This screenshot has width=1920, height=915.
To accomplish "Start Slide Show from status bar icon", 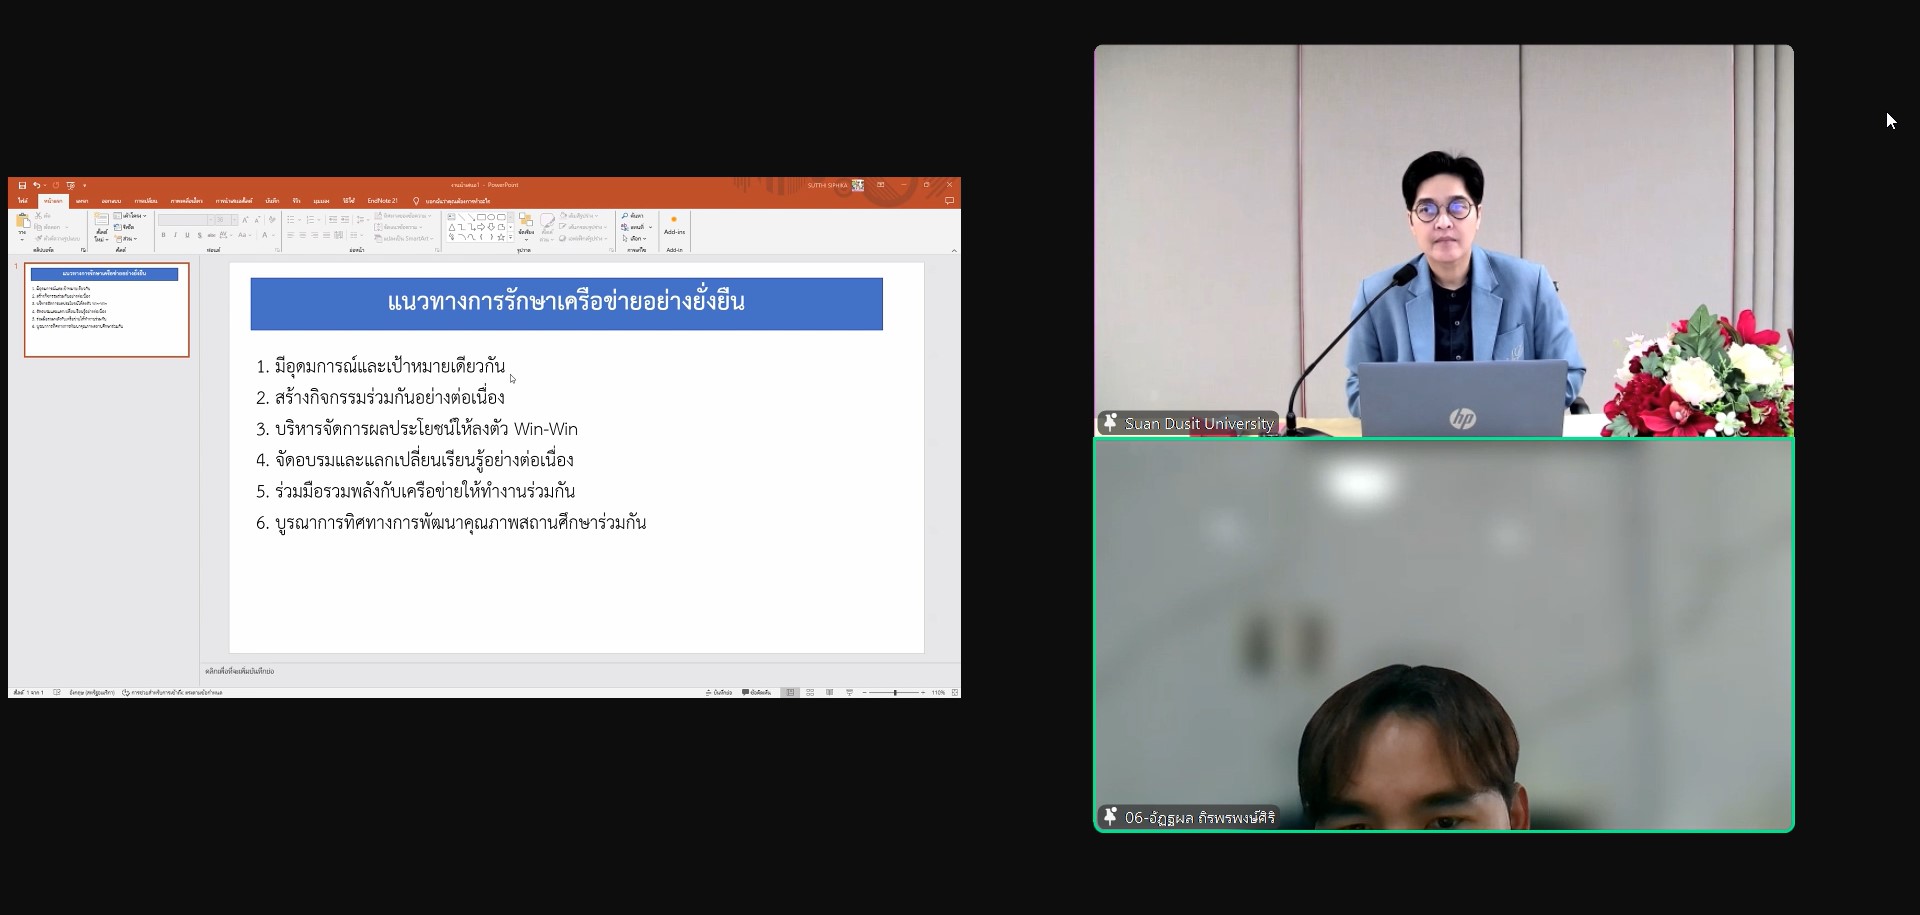I will (849, 692).
